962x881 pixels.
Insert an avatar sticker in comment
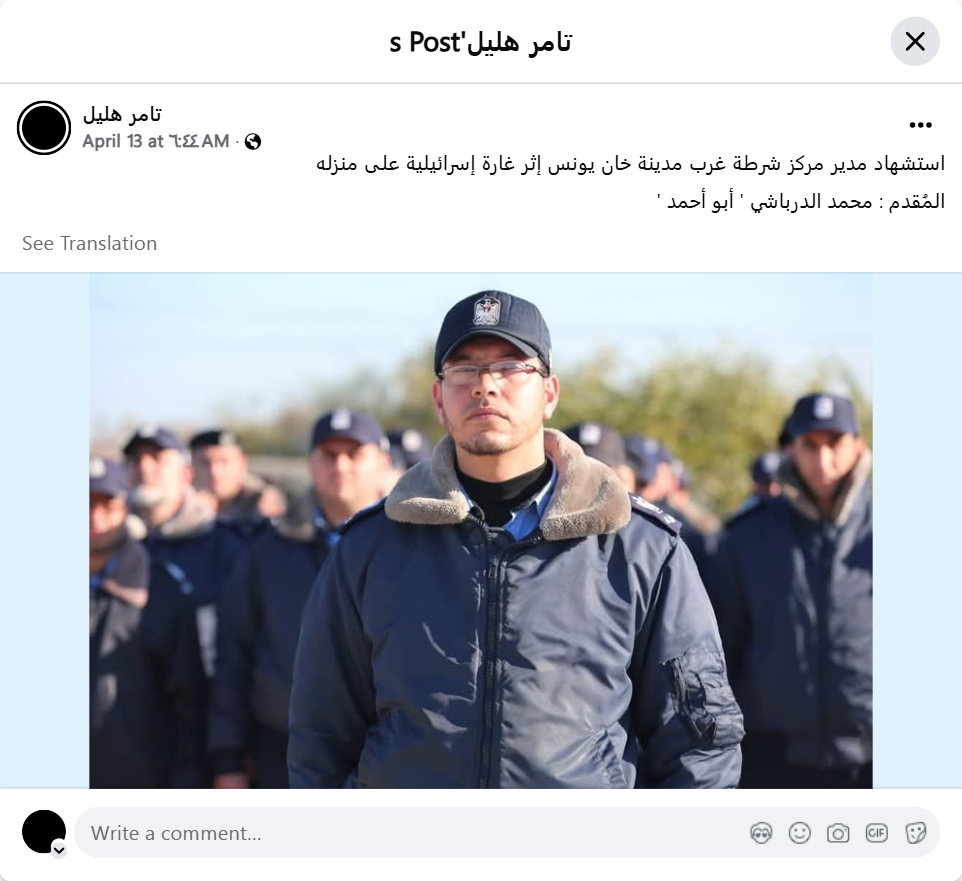click(x=761, y=833)
